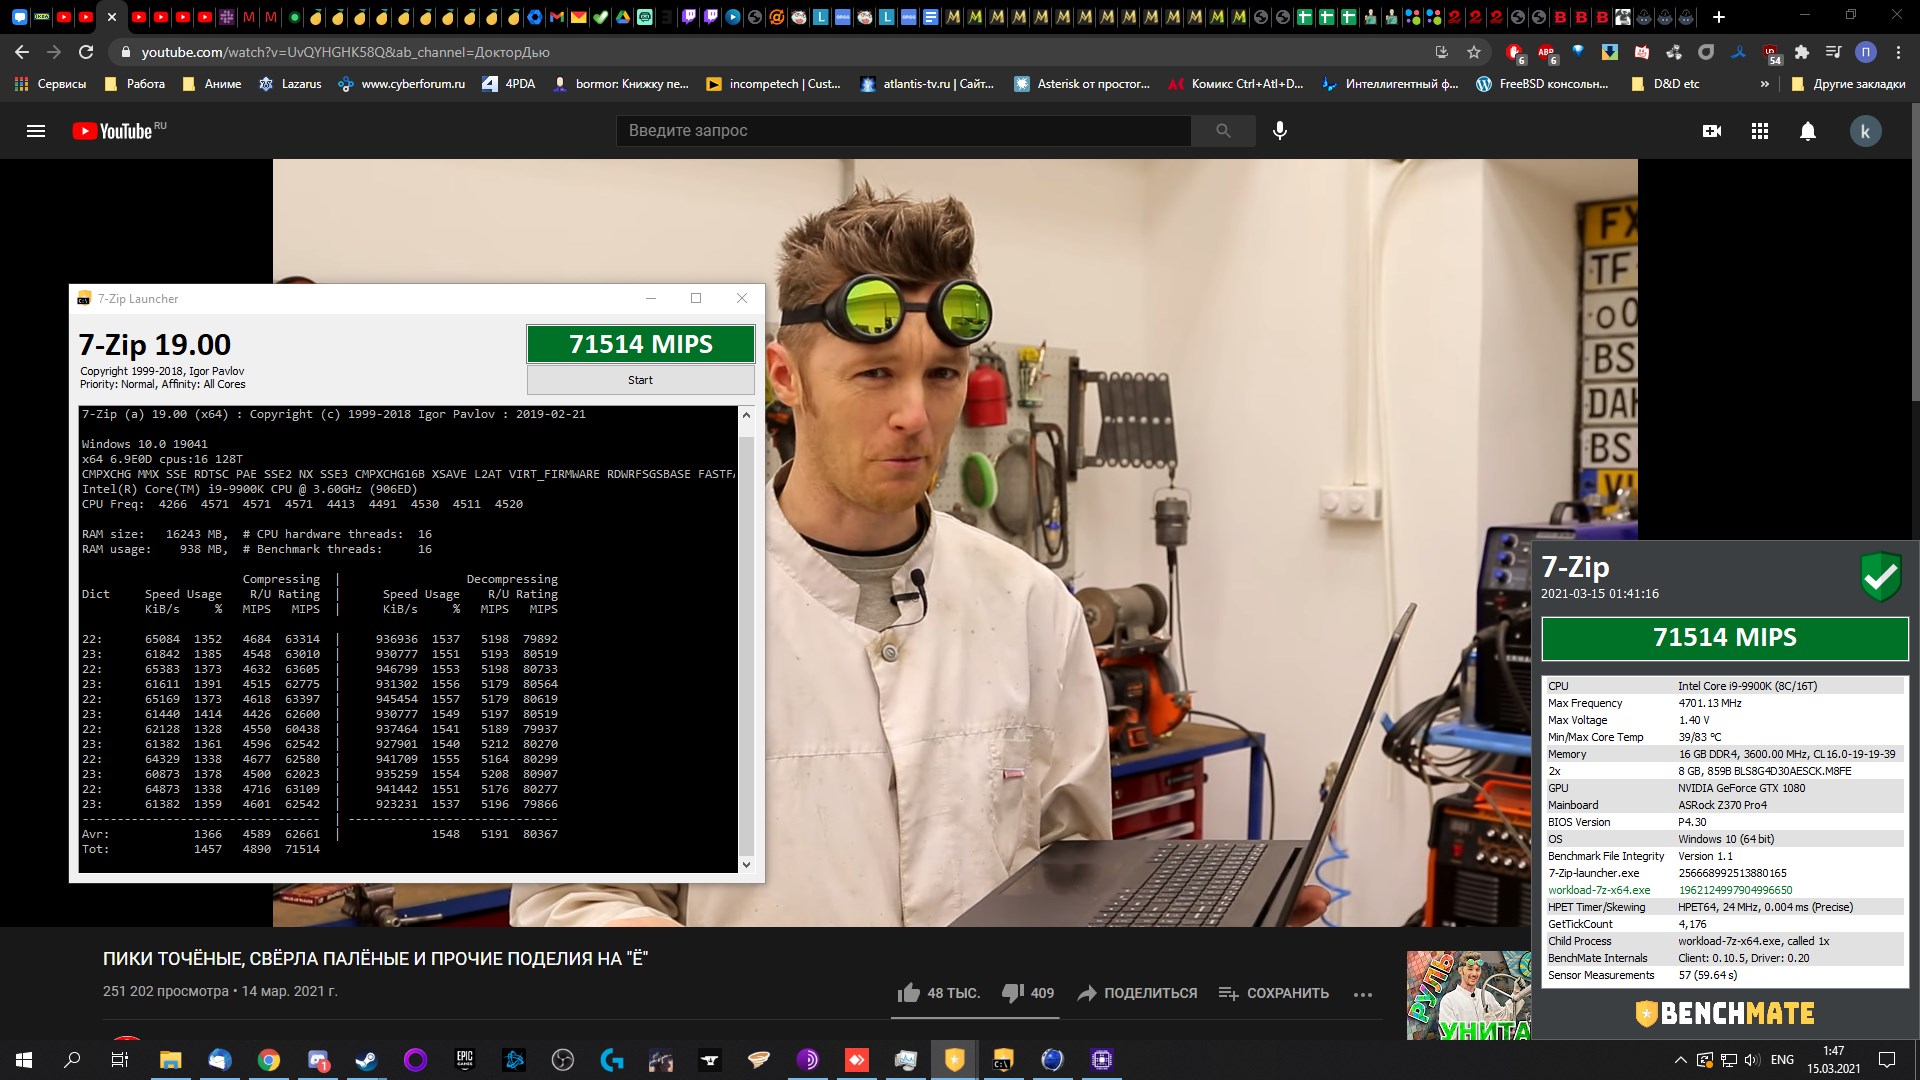Click СОХРАНИТЬ to save the video
The image size is (1920, 1080).
(x=1274, y=993)
